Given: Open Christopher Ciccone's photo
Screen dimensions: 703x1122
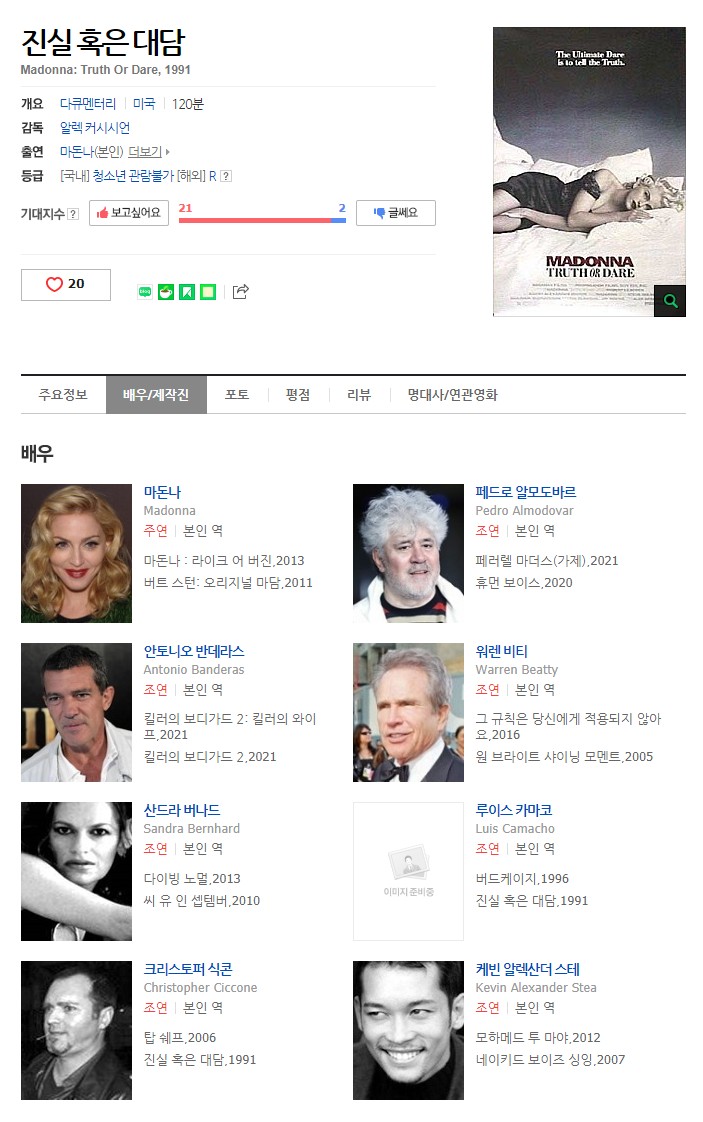Looking at the screenshot, I should click(x=77, y=1030).
